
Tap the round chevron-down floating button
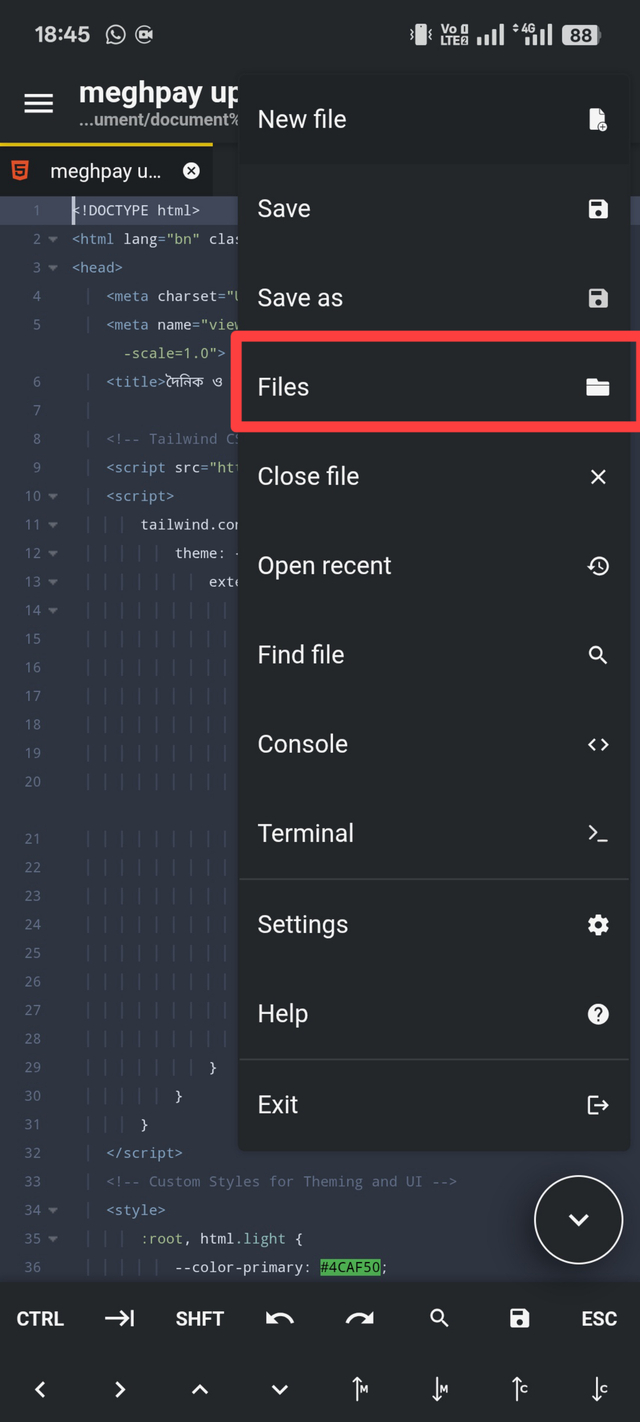578,1220
